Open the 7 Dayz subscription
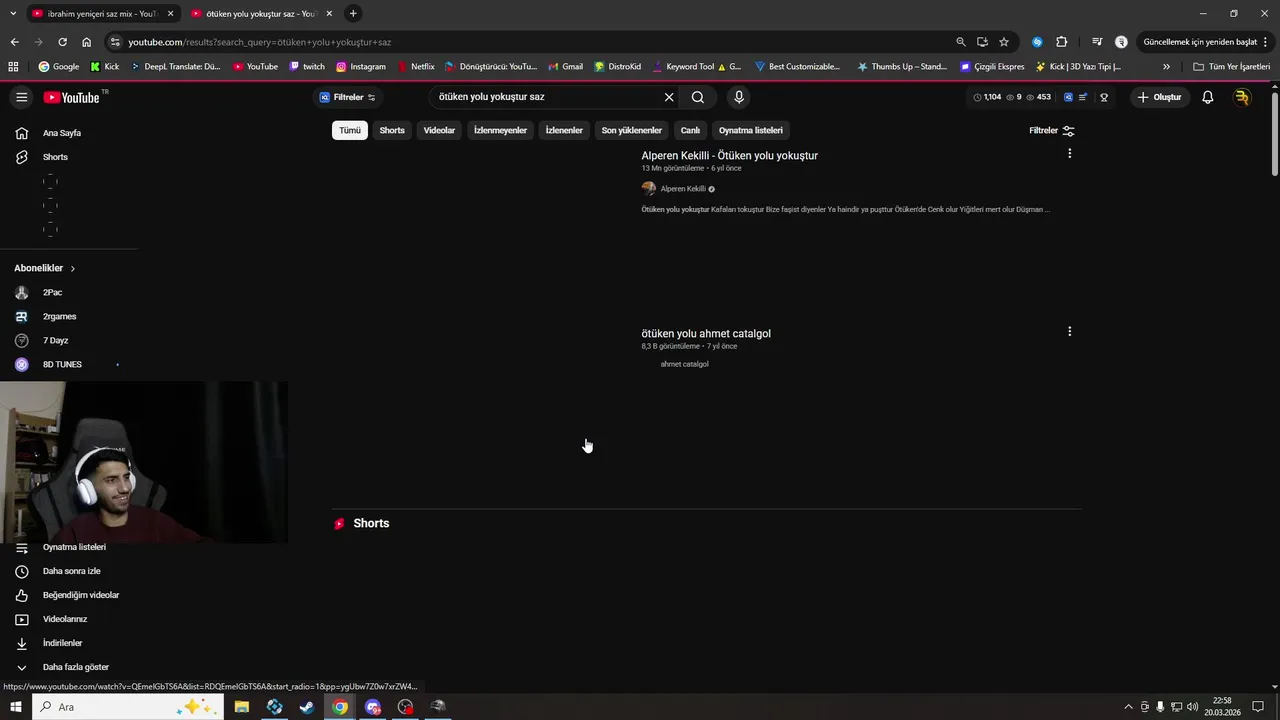The height and width of the screenshot is (720, 1280). point(55,340)
